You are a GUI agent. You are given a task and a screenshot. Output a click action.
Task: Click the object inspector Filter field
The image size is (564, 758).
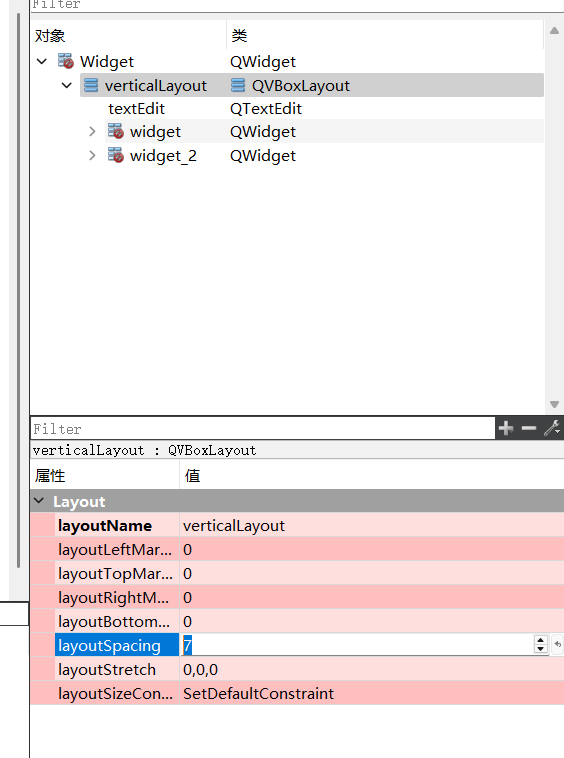click(x=296, y=6)
